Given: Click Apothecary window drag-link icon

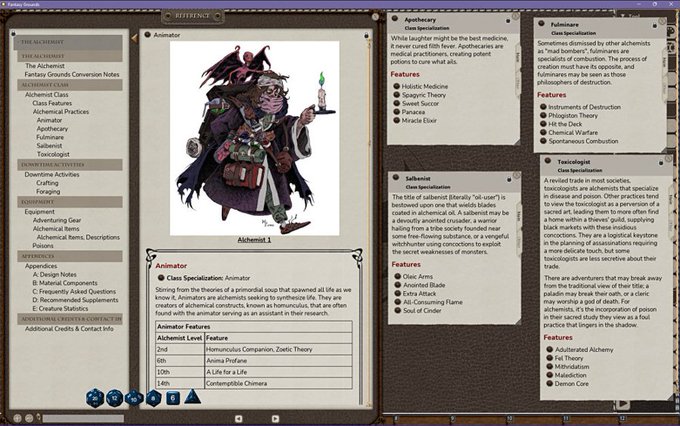Looking at the screenshot, I should (x=395, y=19).
